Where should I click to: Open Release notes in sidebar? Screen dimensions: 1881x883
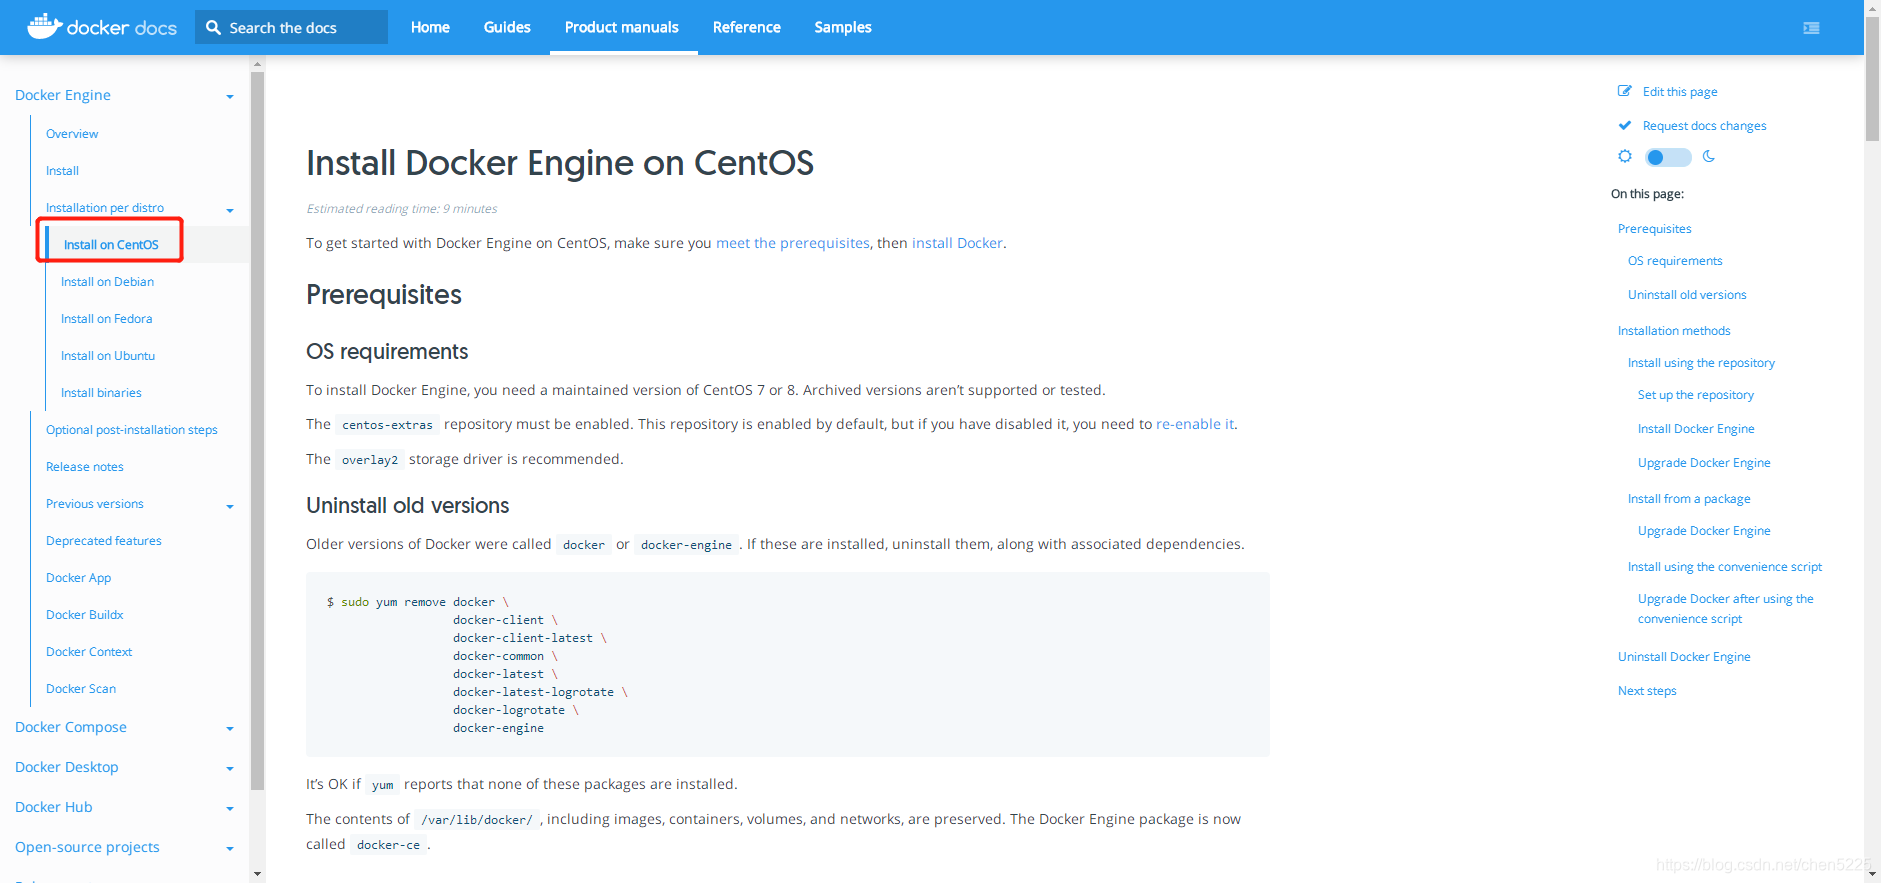(85, 467)
